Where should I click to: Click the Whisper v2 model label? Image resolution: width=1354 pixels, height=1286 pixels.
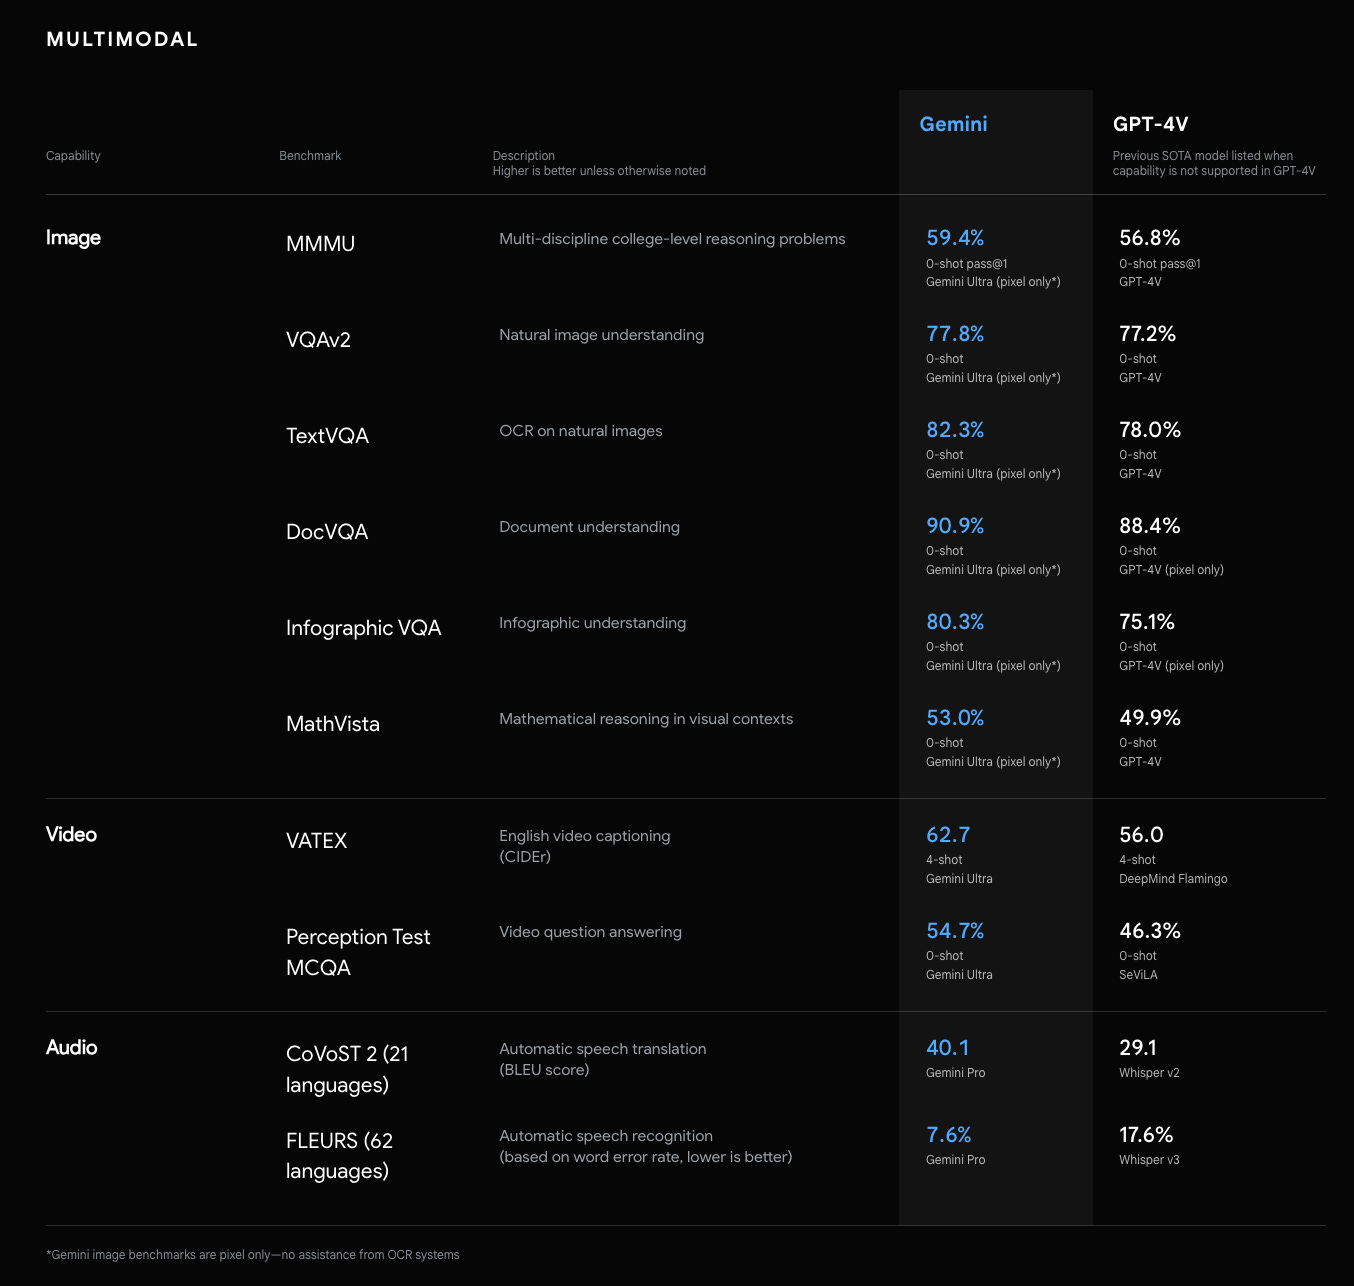[x=1149, y=1073]
